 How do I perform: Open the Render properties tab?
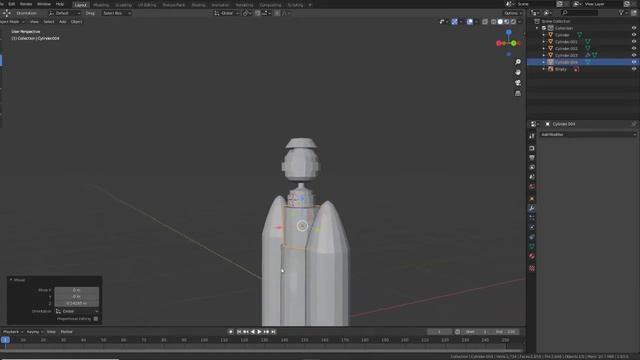pyautogui.click(x=531, y=148)
